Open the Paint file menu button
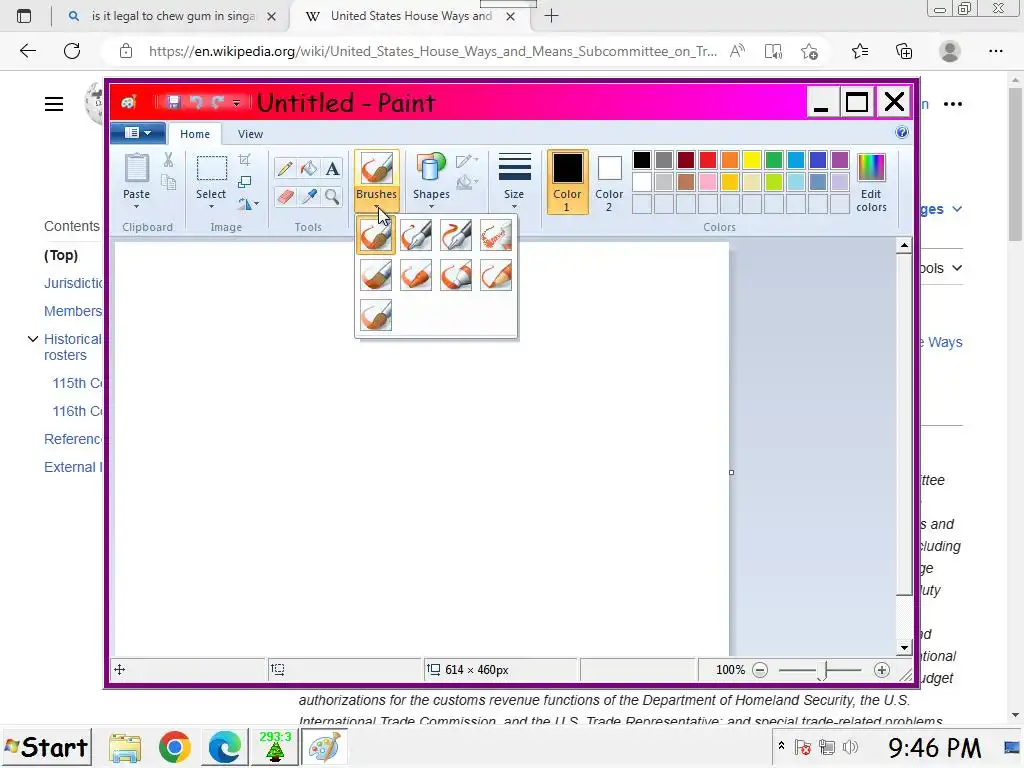Viewport: 1024px width, 768px height. (137, 133)
